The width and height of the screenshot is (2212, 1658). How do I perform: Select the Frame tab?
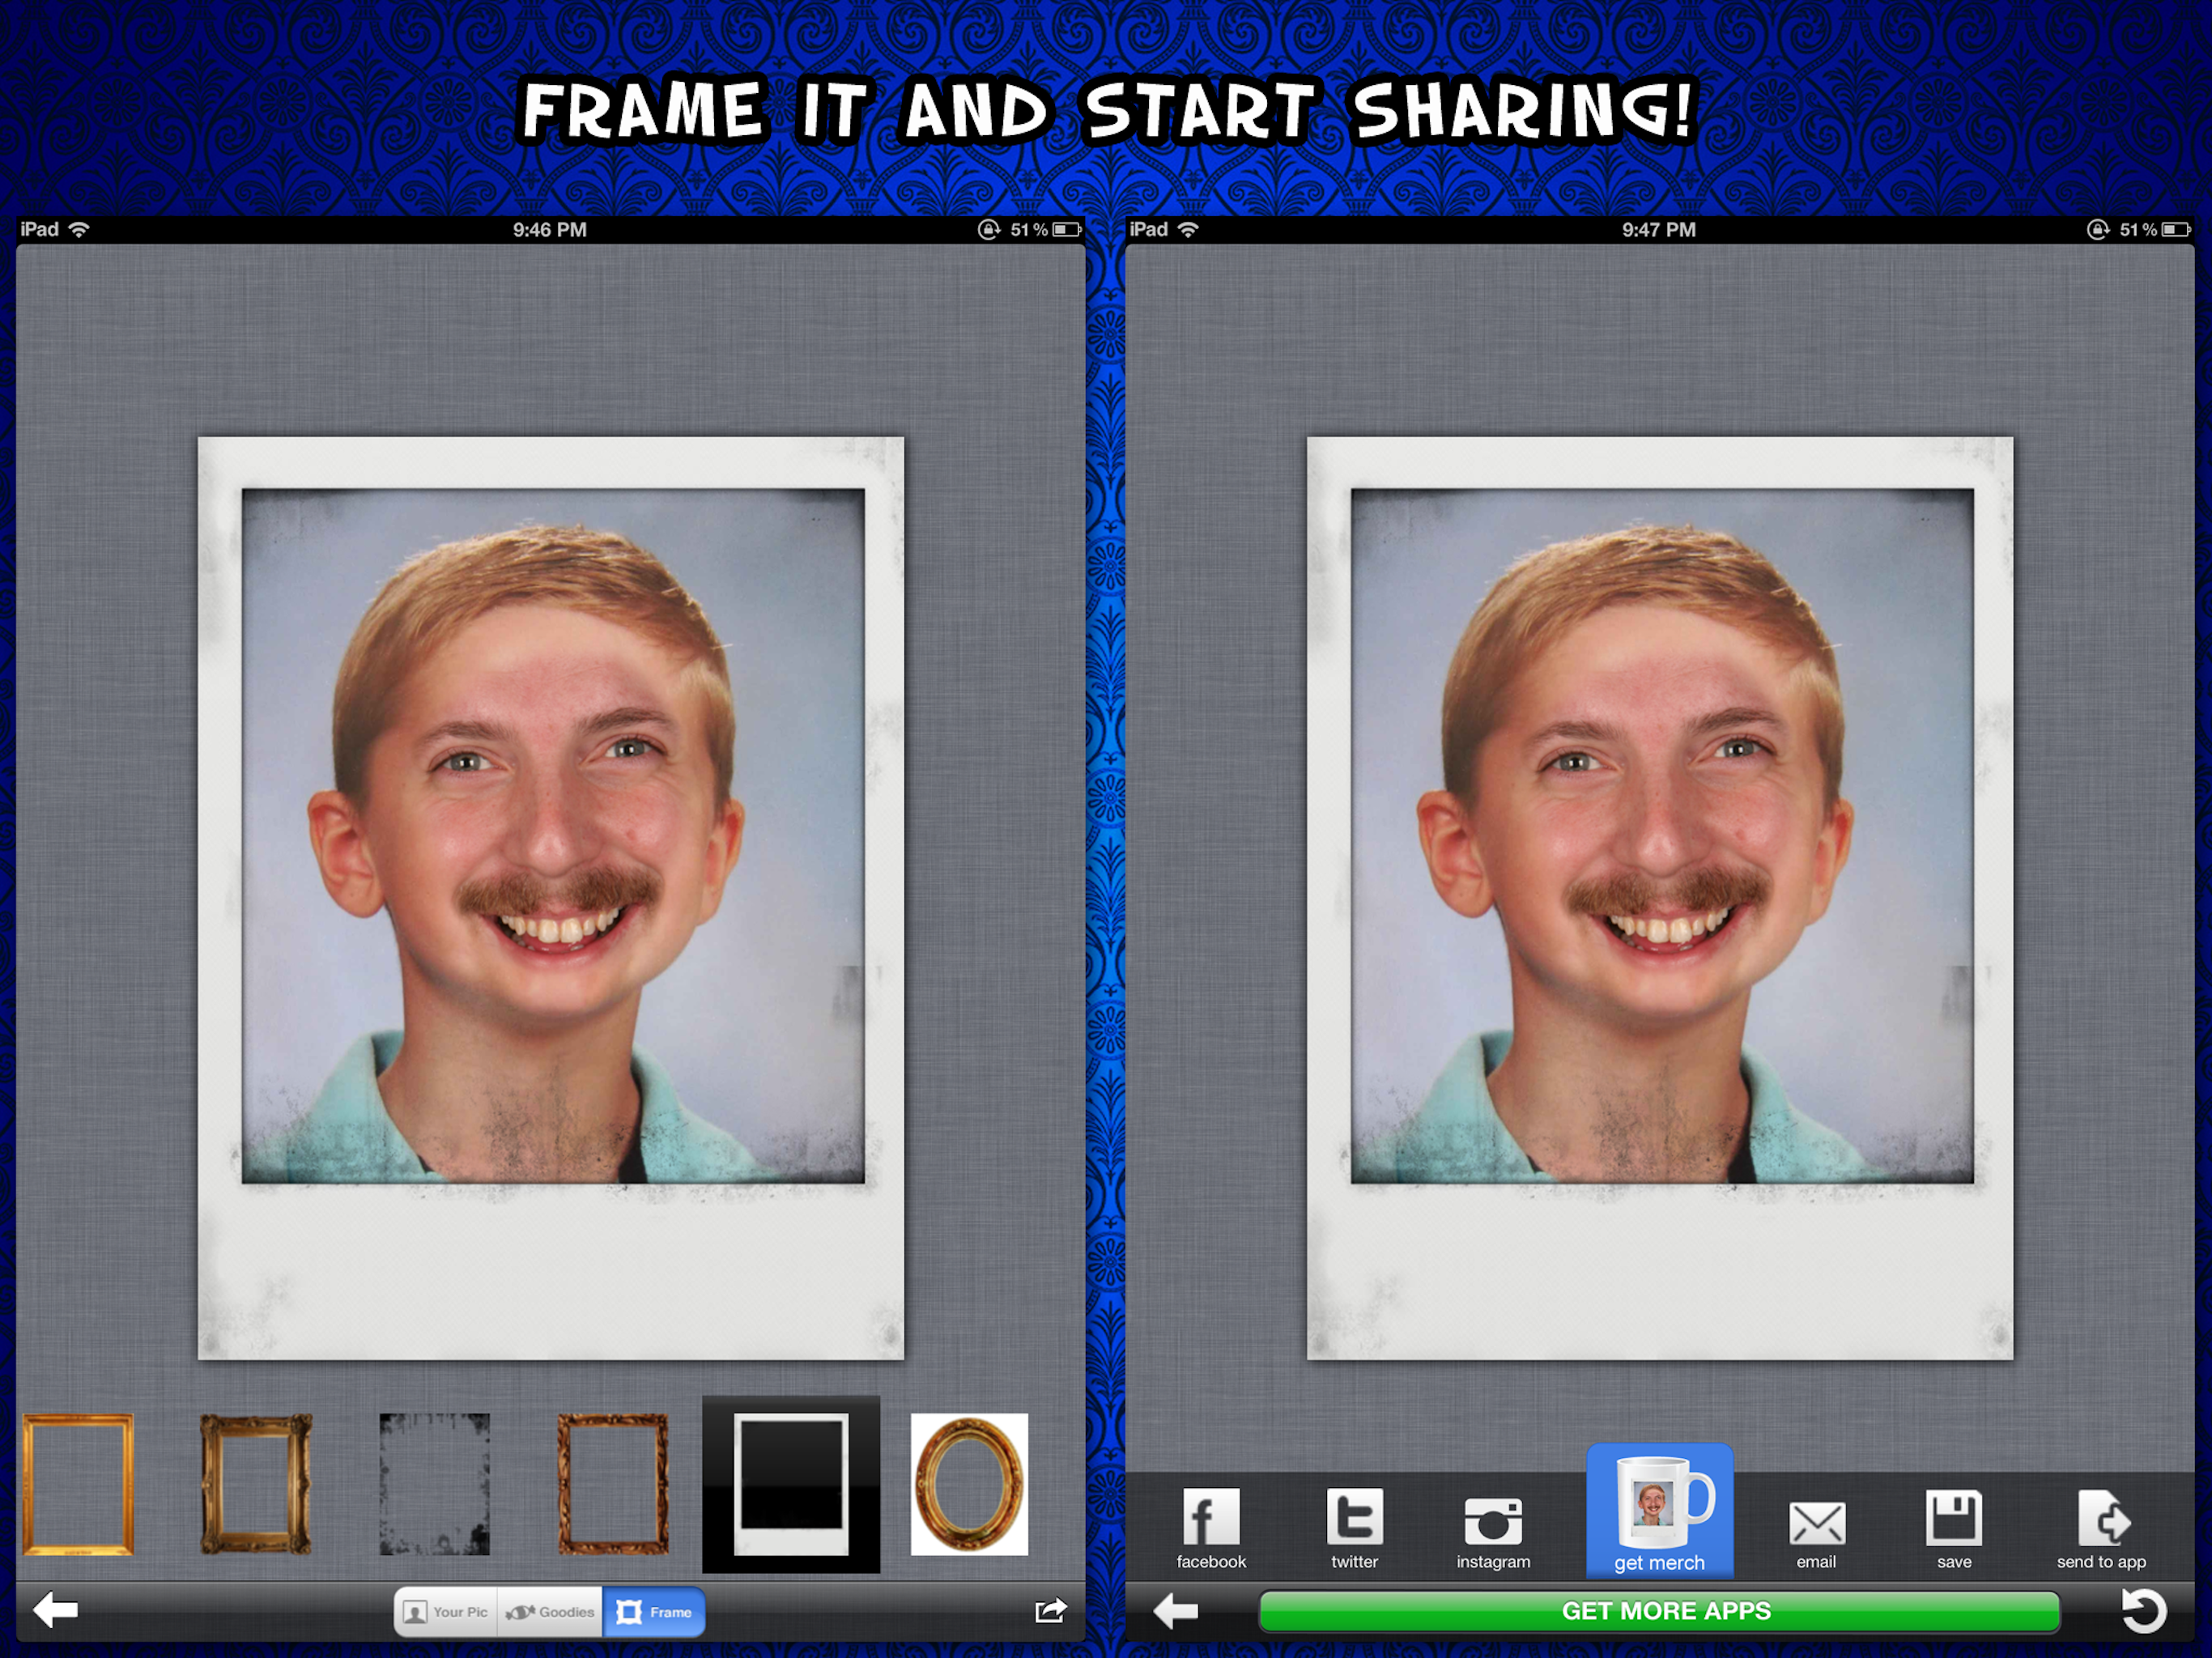[654, 1612]
